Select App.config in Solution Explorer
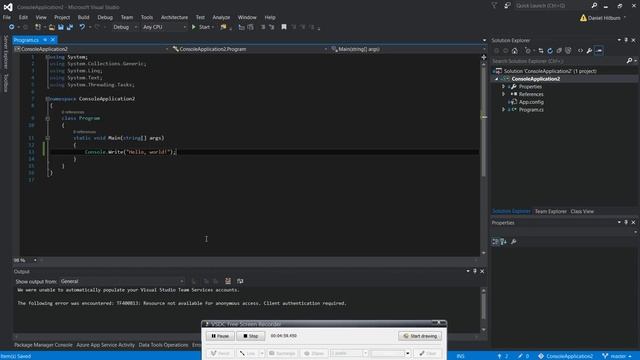 531,102
